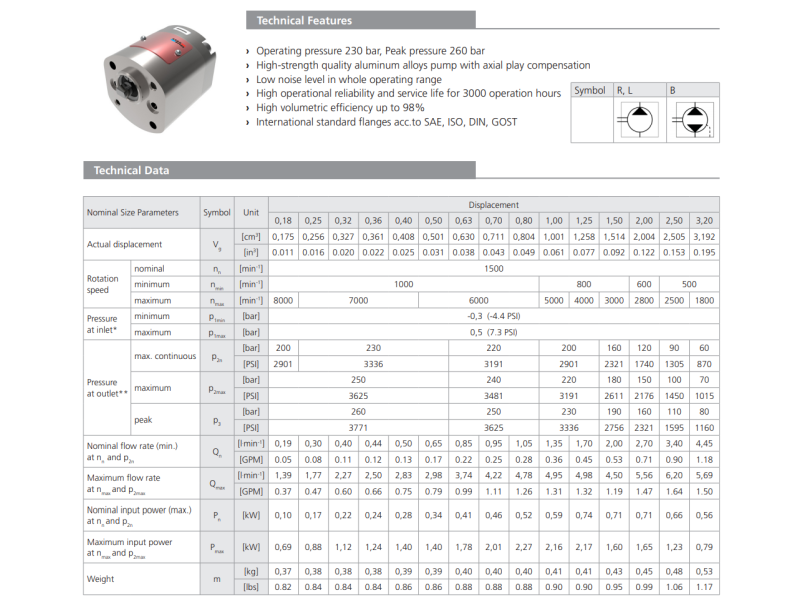Image resolution: width=800 pixels, height=600 pixels.
Task: Select the High volumetric efficiency bullet line
Action: coord(340,108)
